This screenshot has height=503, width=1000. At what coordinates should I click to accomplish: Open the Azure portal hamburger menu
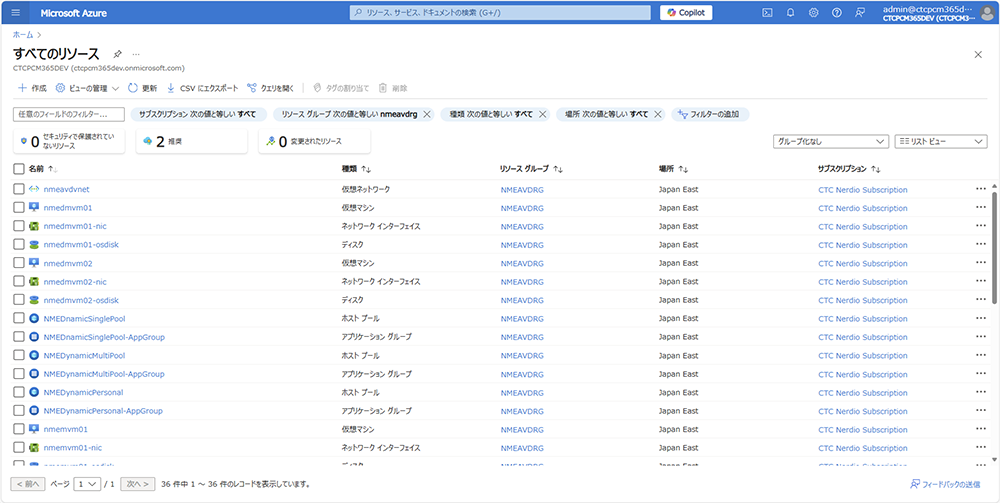16,13
